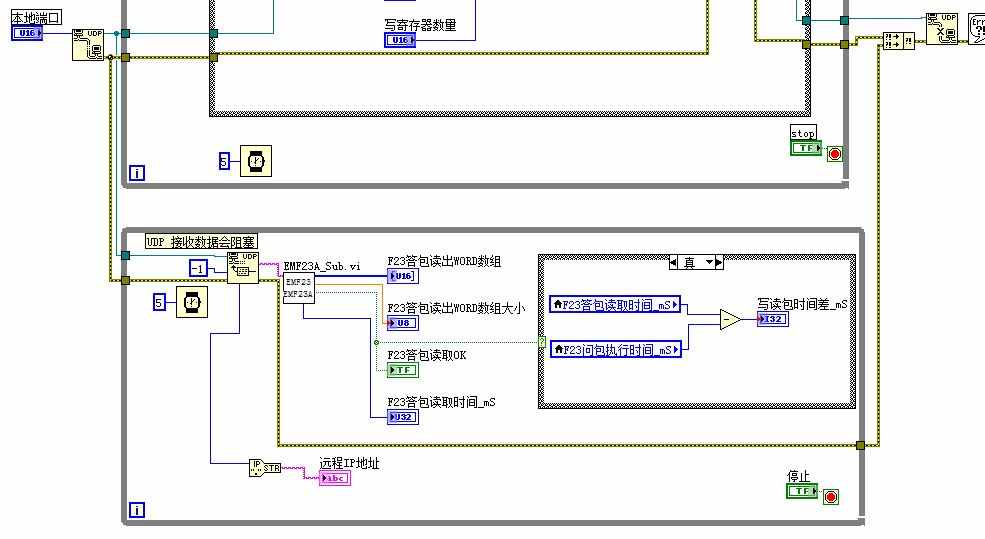The height and width of the screenshot is (539, 985).
Task: Click the constant 5 wired to the lower loop timer
Action: click(x=159, y=303)
